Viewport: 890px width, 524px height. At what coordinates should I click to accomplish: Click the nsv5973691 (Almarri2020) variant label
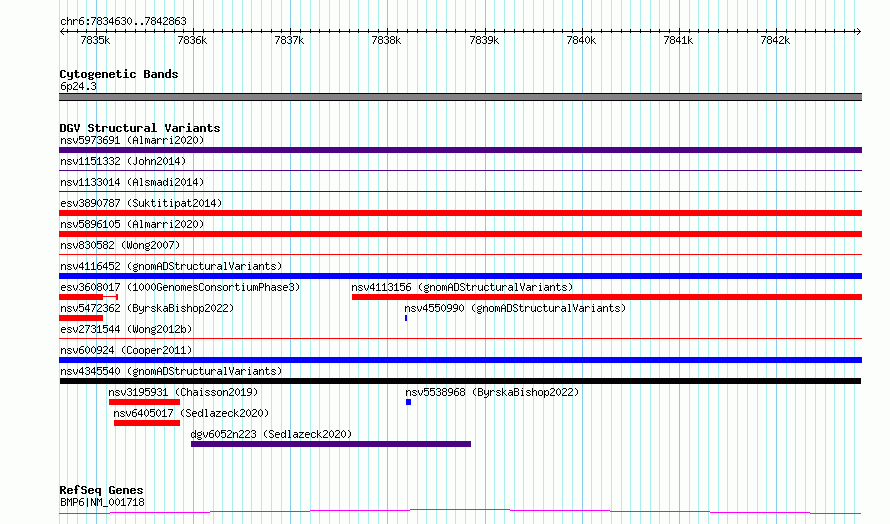pos(132,140)
